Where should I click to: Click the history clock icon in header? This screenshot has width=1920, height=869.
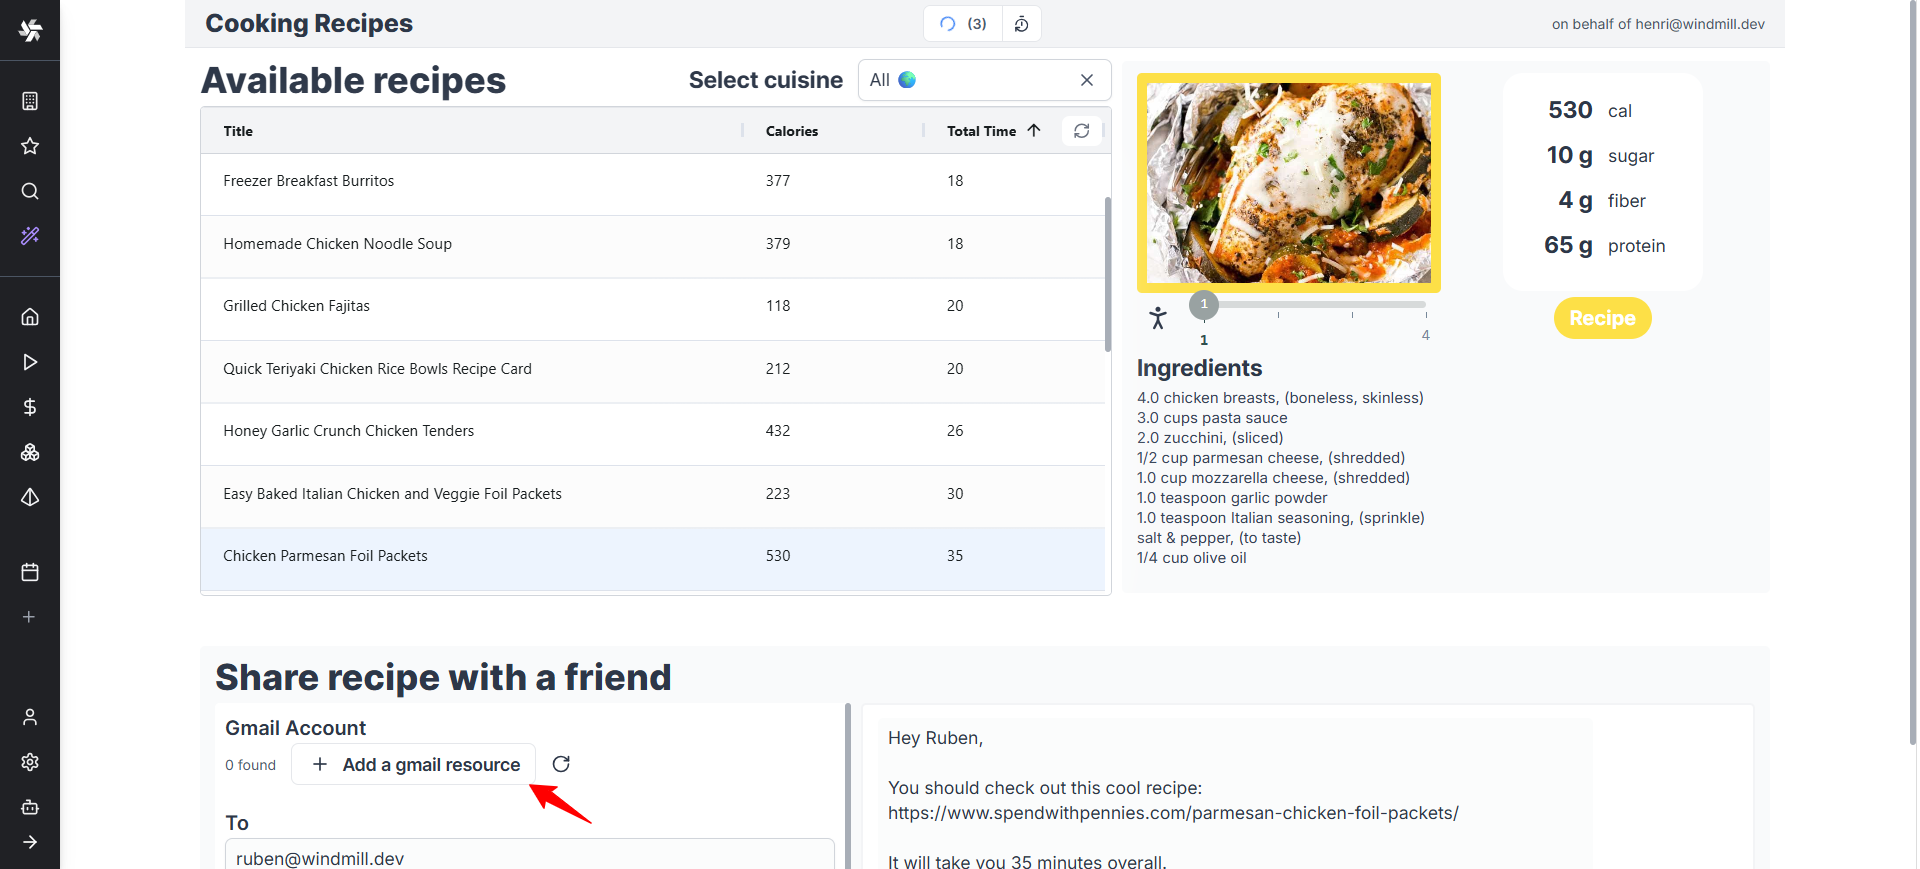1021,24
